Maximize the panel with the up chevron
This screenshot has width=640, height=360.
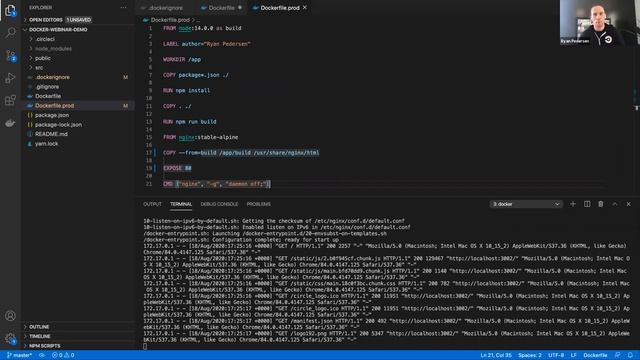(615, 204)
